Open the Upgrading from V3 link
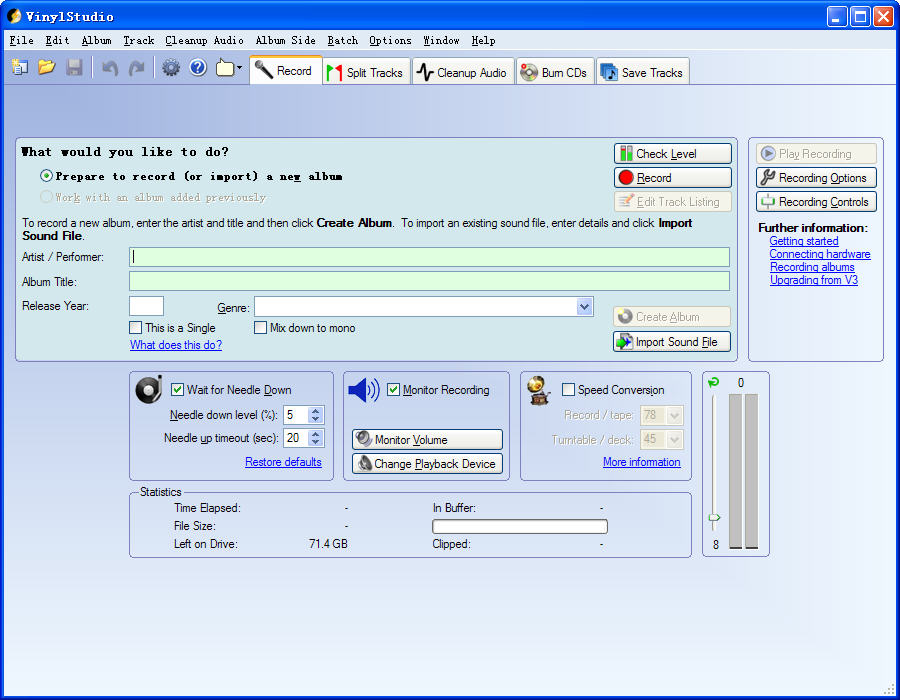Screen dimensions: 900x700 point(813,280)
